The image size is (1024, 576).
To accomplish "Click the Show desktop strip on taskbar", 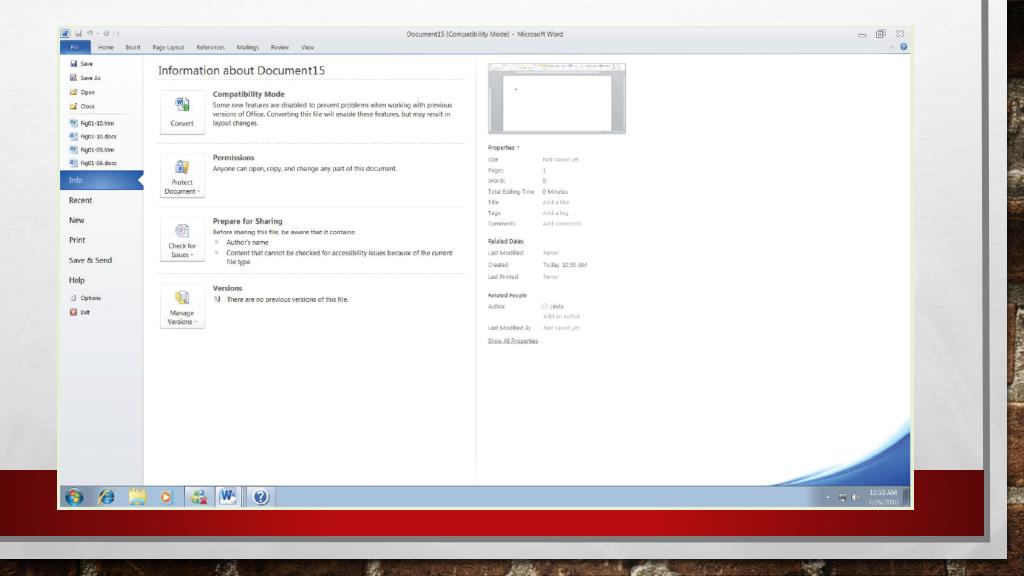I will [x=907, y=497].
